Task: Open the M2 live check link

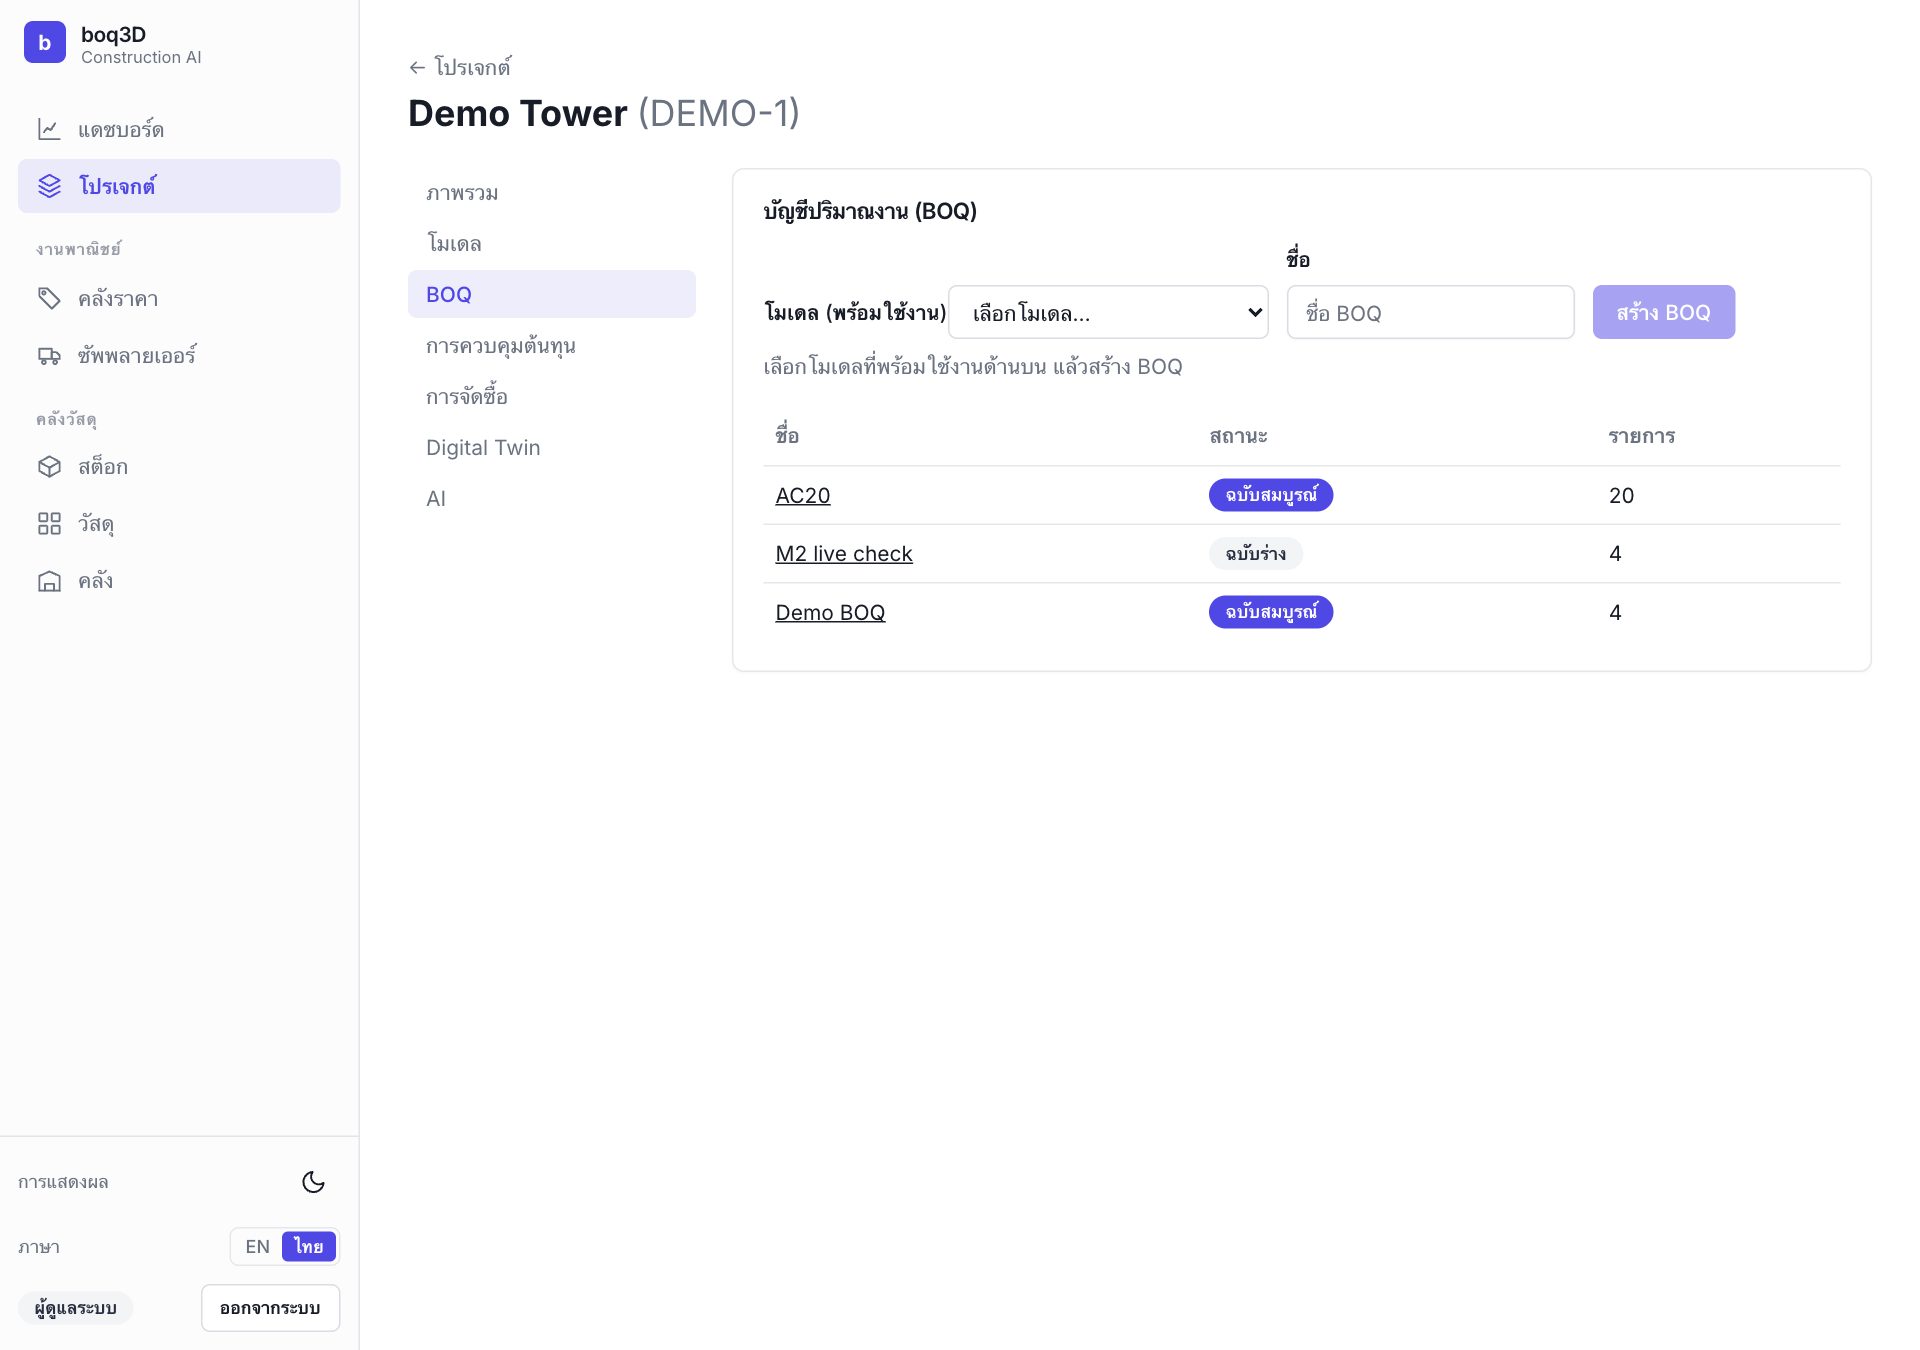Action: (843, 553)
